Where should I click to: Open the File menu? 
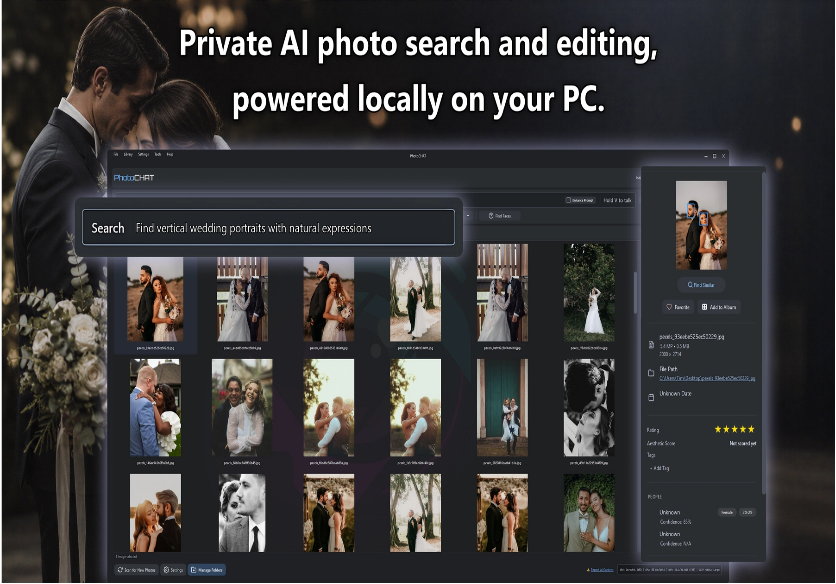116,155
